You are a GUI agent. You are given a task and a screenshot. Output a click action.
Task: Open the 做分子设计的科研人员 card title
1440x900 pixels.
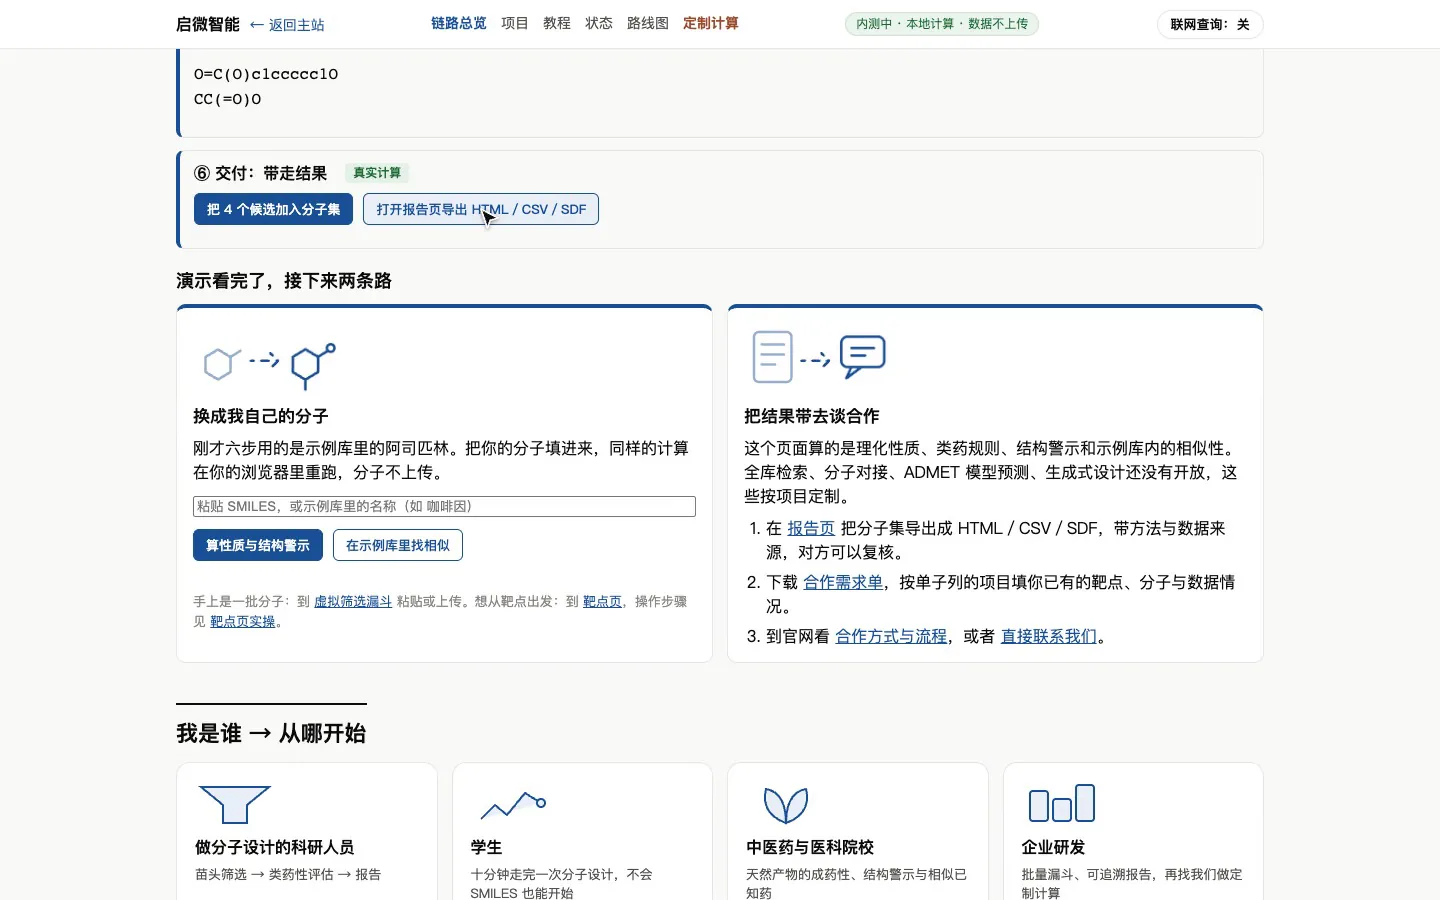pos(275,847)
